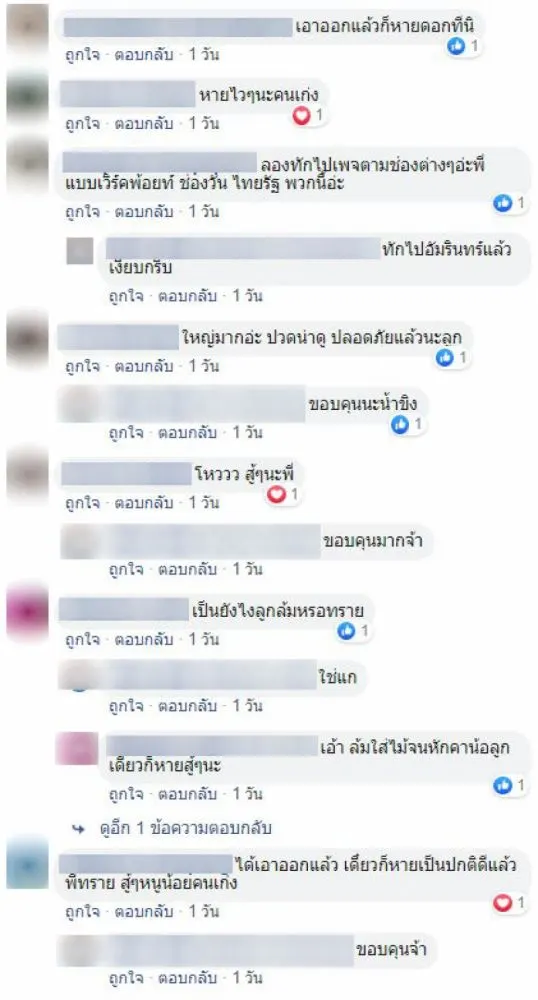Click heart reaction on 'ได้เอาออกแล้ว' comment
Screen dimensions: 538x1000
pos(503,903)
